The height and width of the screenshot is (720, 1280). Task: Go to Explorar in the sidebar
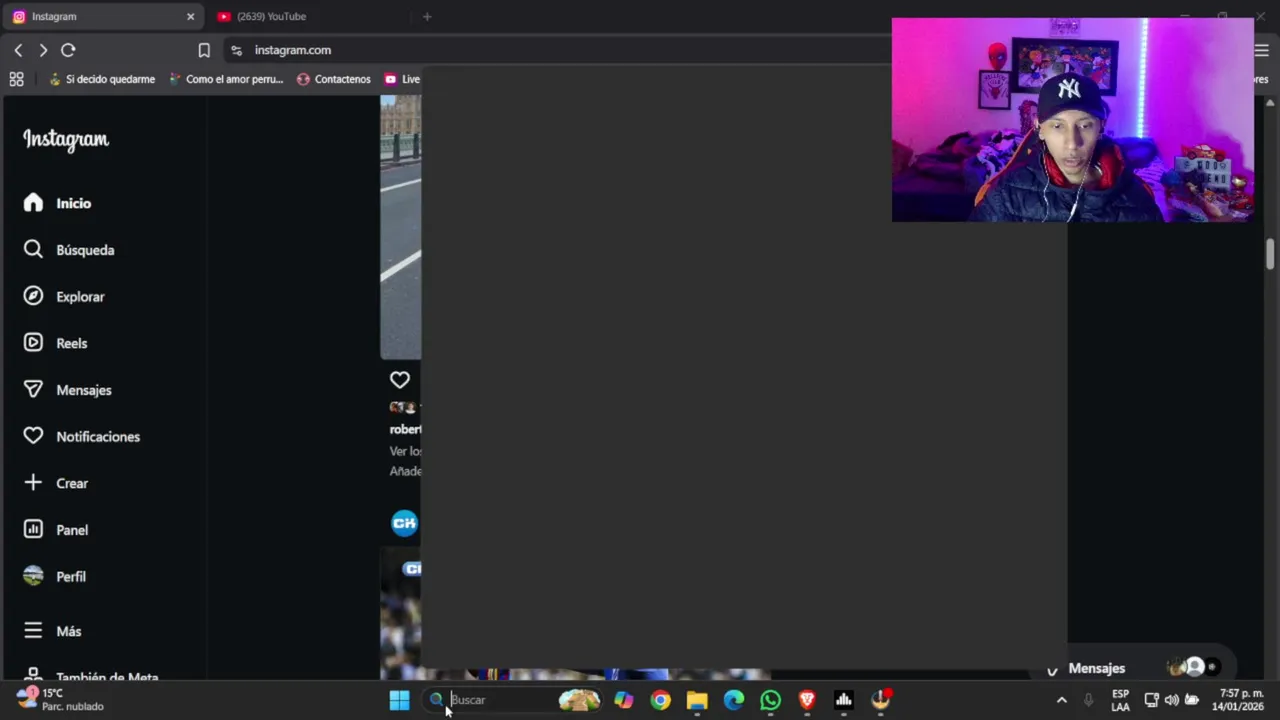click(64, 296)
